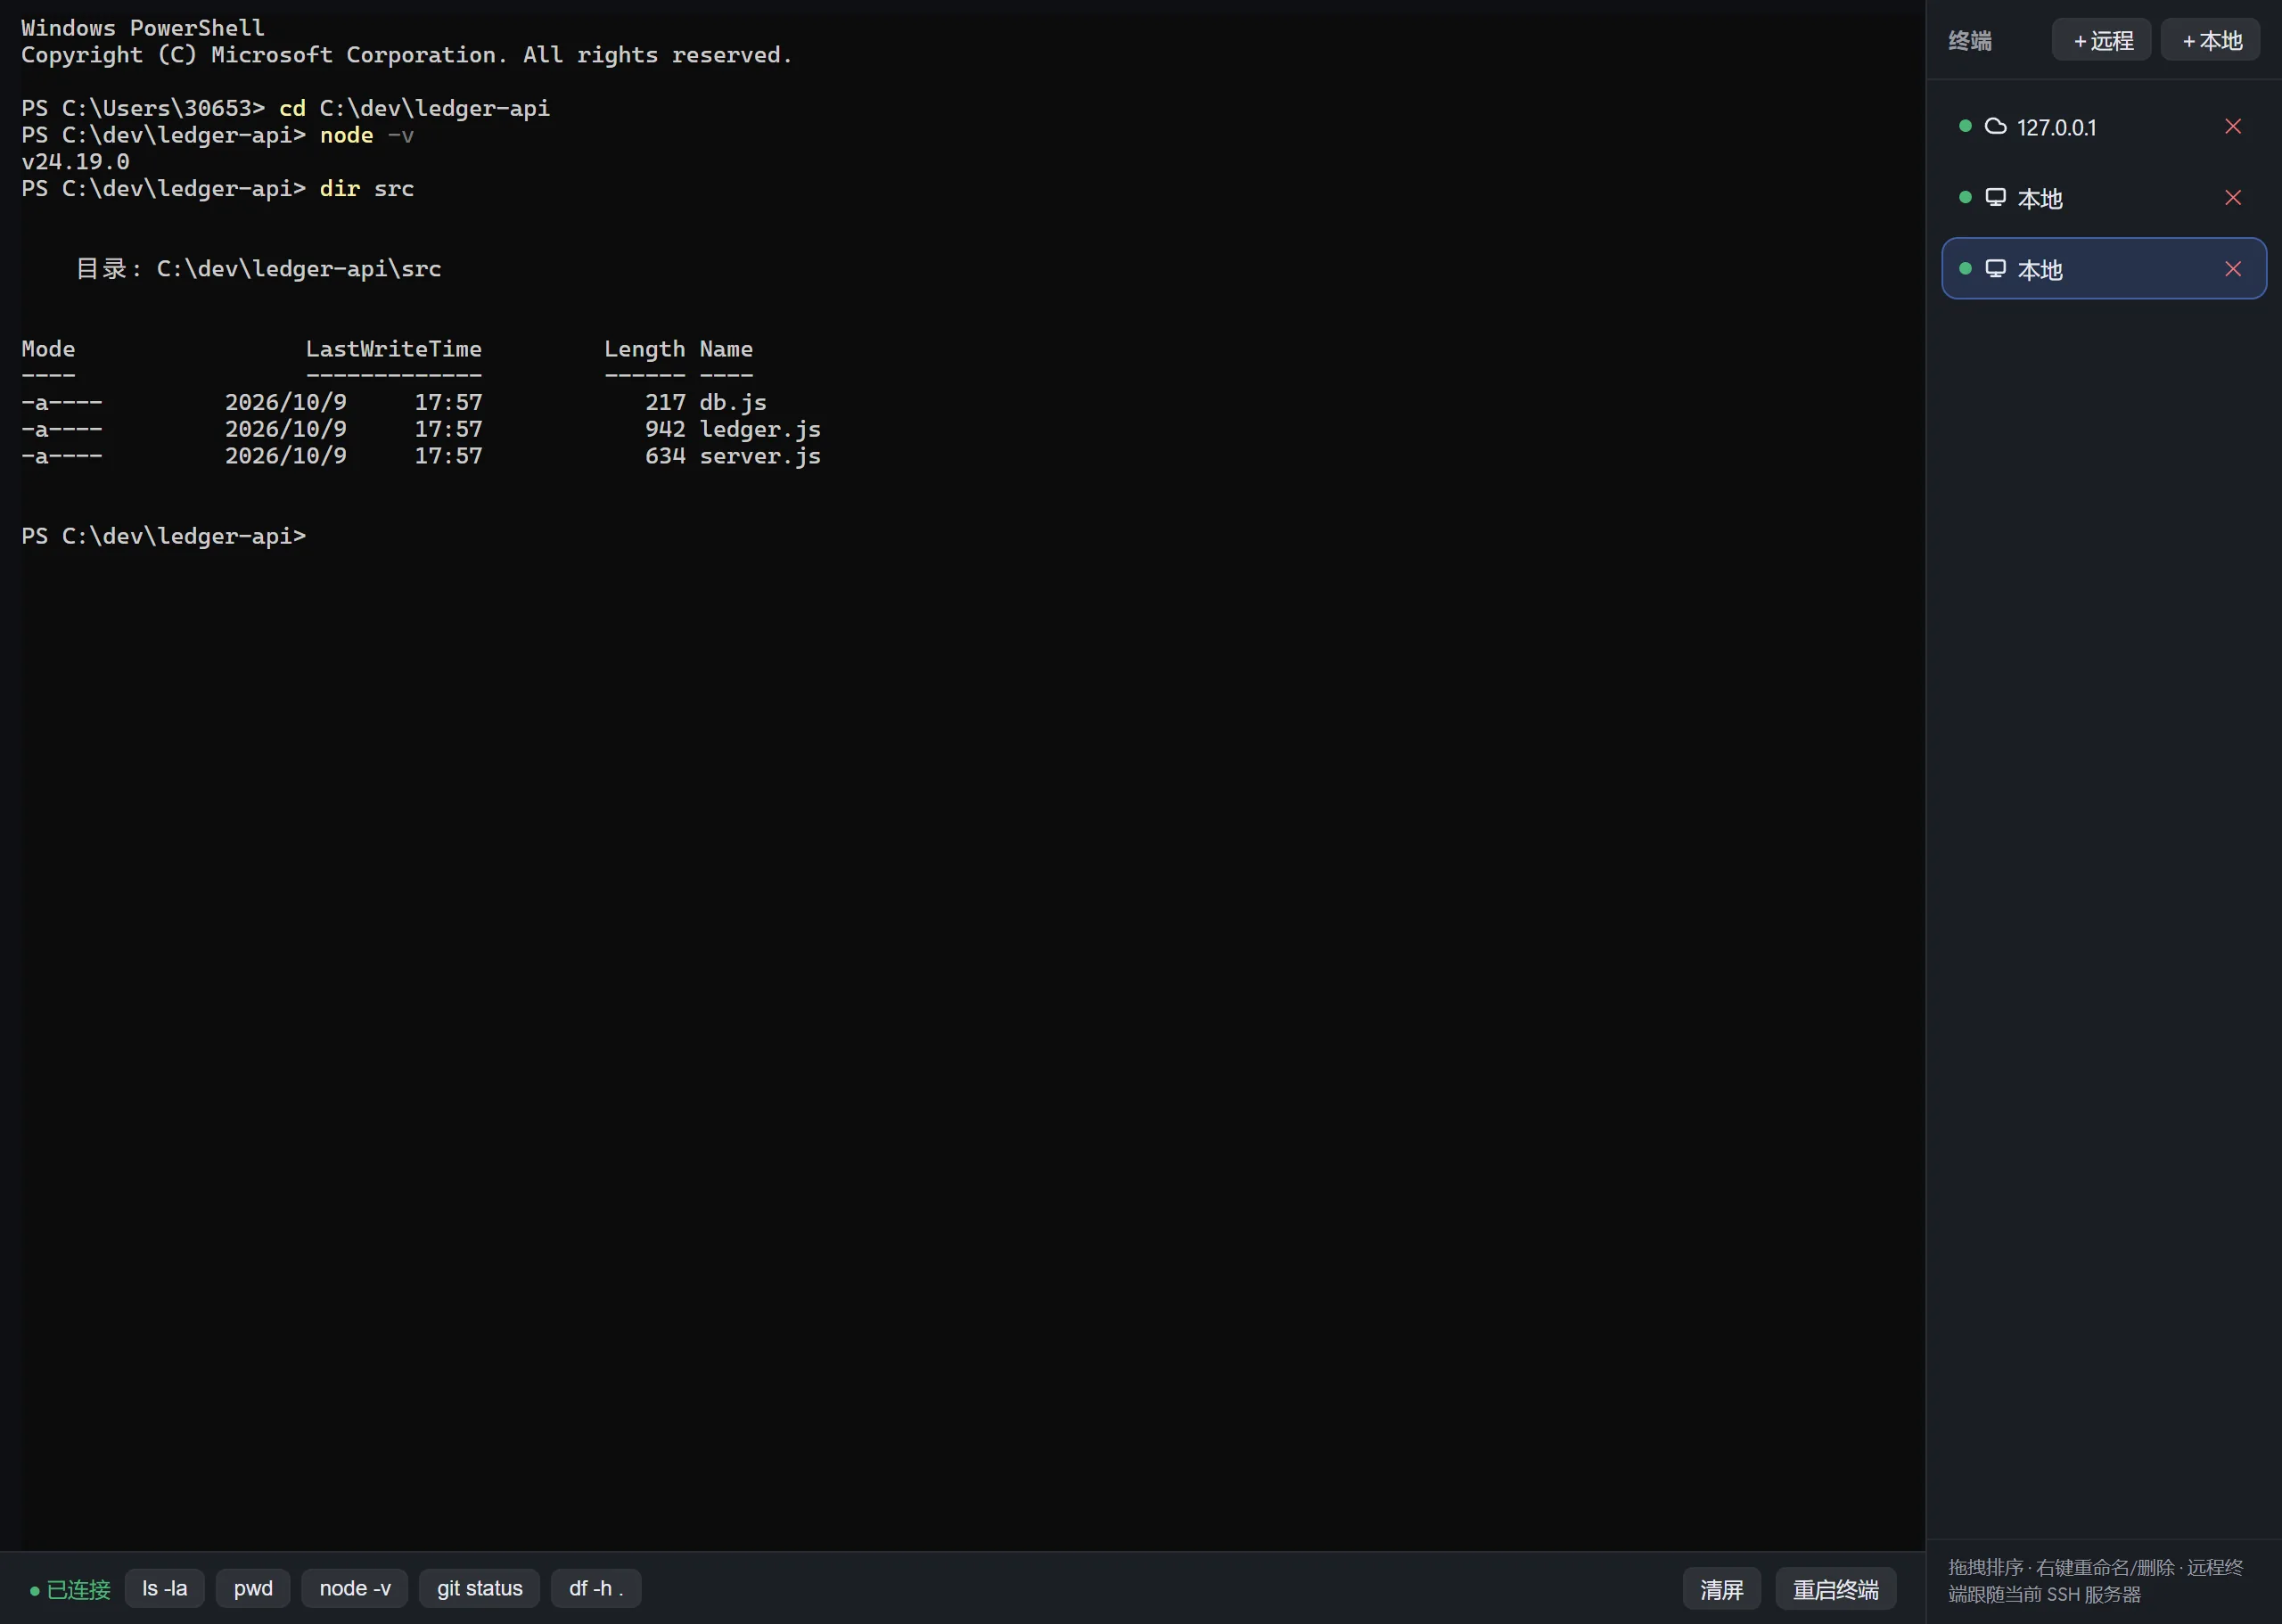Close the 127.0.0.1 terminal session

tap(2233, 126)
